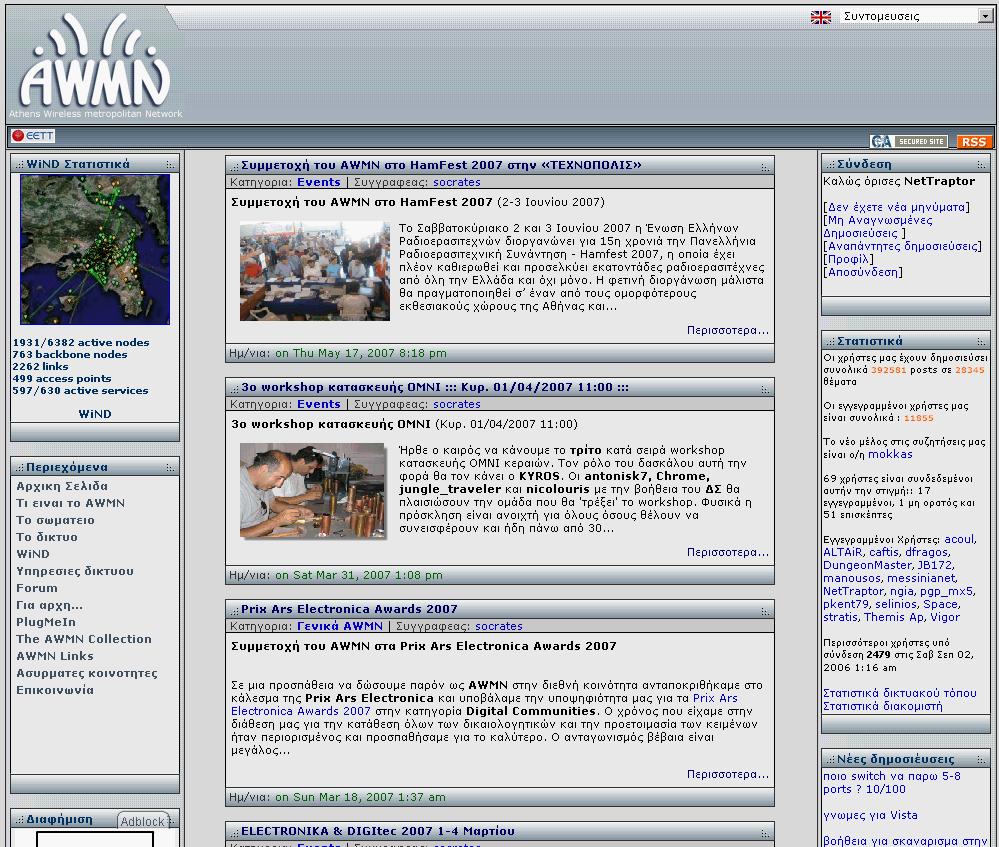Collapse the ELECTRONIKA & DIGItec article
The image size is (999, 847).
point(765,832)
